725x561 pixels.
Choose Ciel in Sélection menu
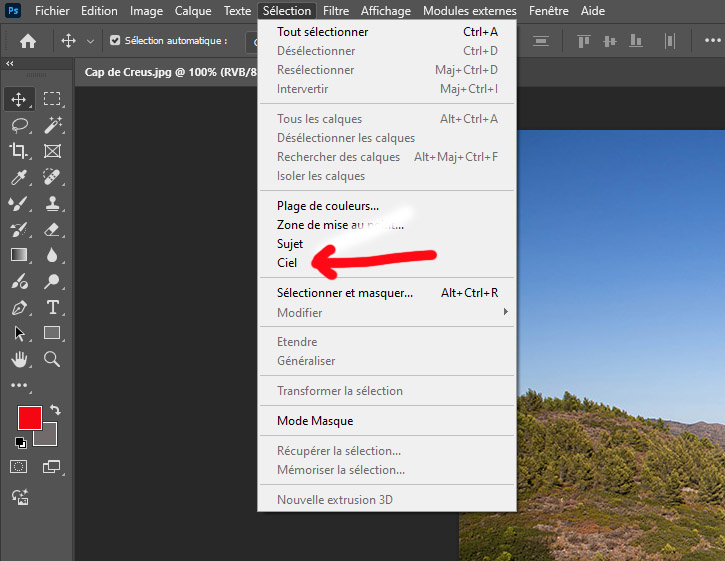[x=387, y=263]
